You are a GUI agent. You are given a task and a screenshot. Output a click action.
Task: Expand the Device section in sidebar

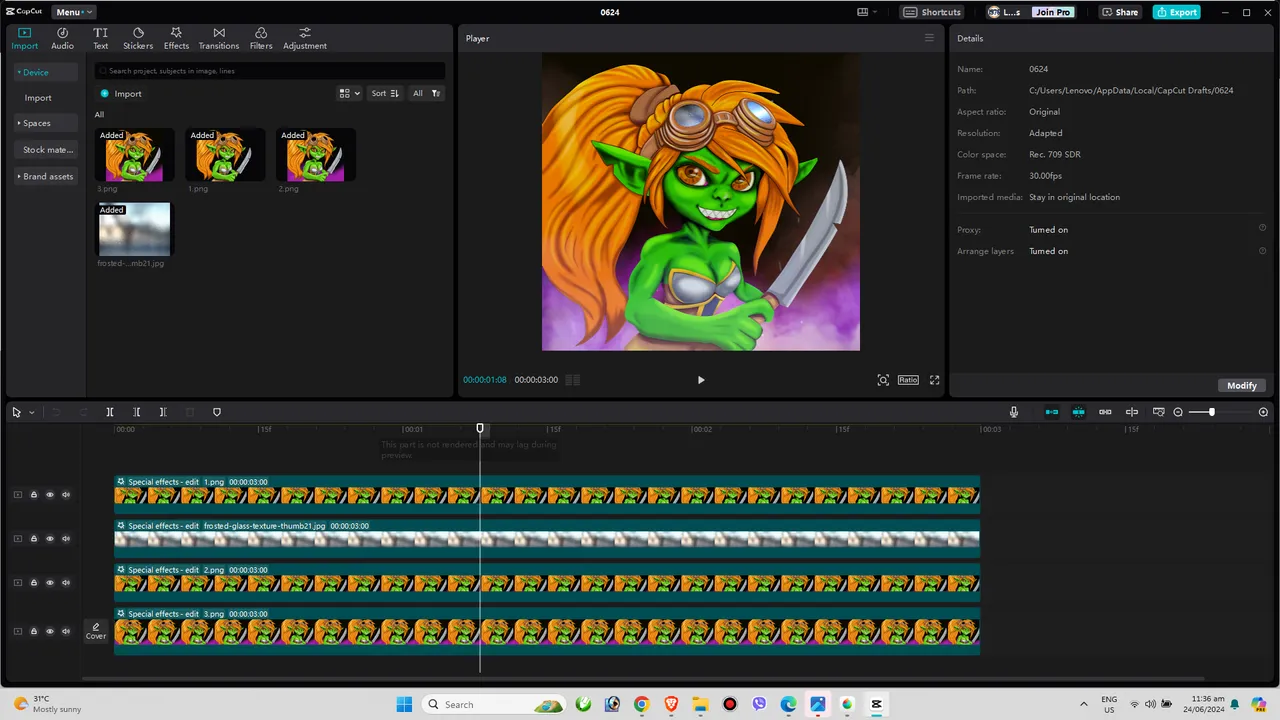coord(46,72)
